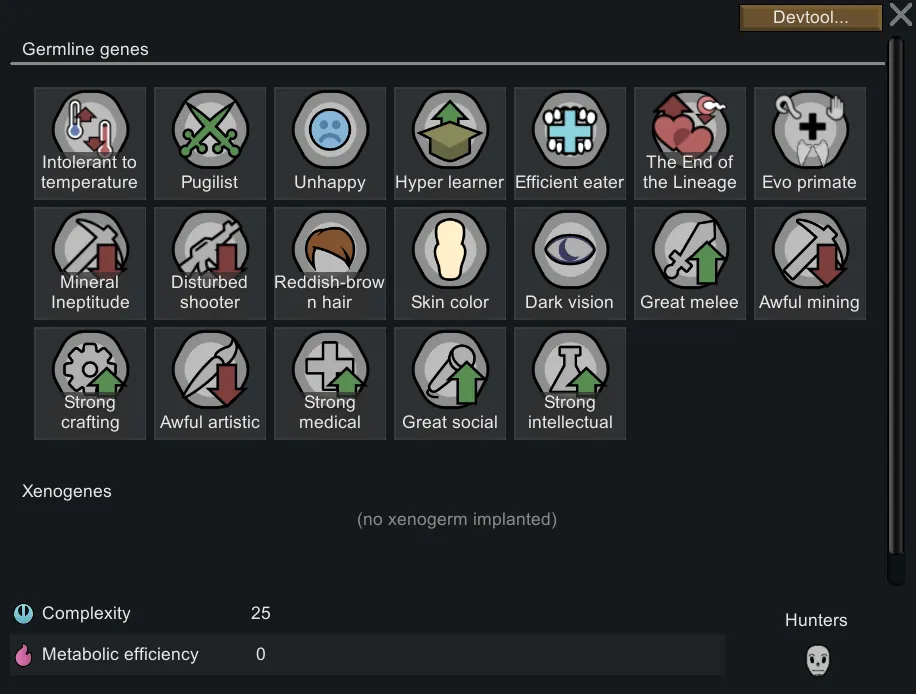Image resolution: width=916 pixels, height=694 pixels.
Task: Select the Skin color gene
Action: (450, 263)
